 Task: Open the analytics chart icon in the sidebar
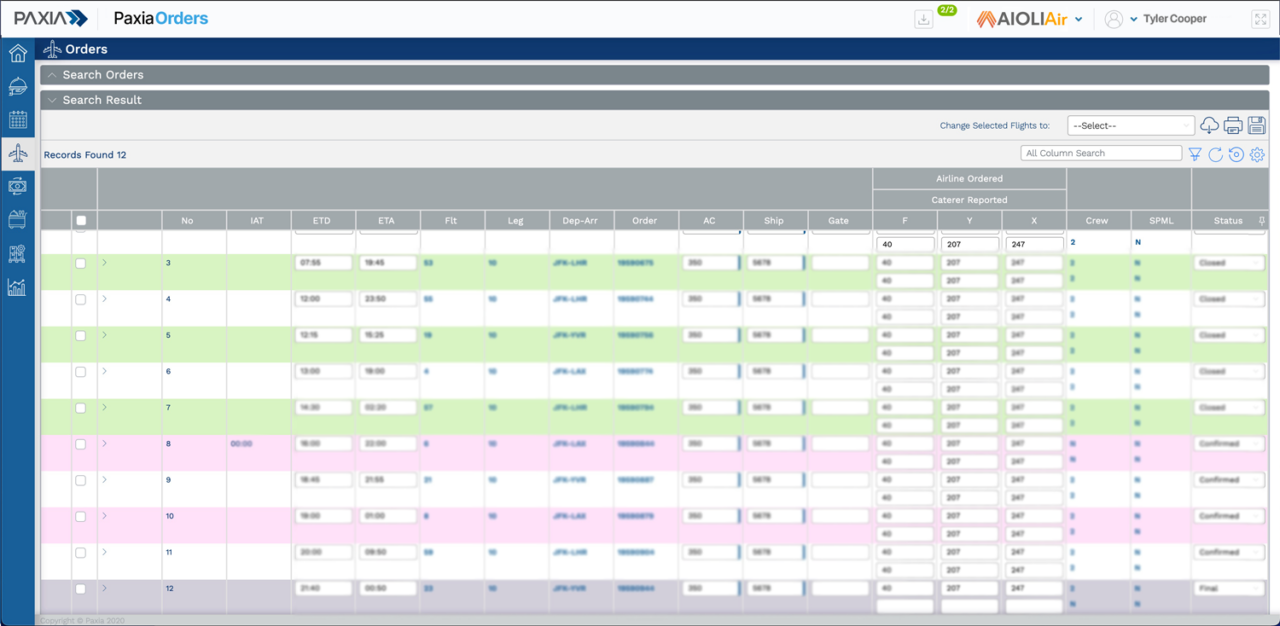click(x=16, y=286)
